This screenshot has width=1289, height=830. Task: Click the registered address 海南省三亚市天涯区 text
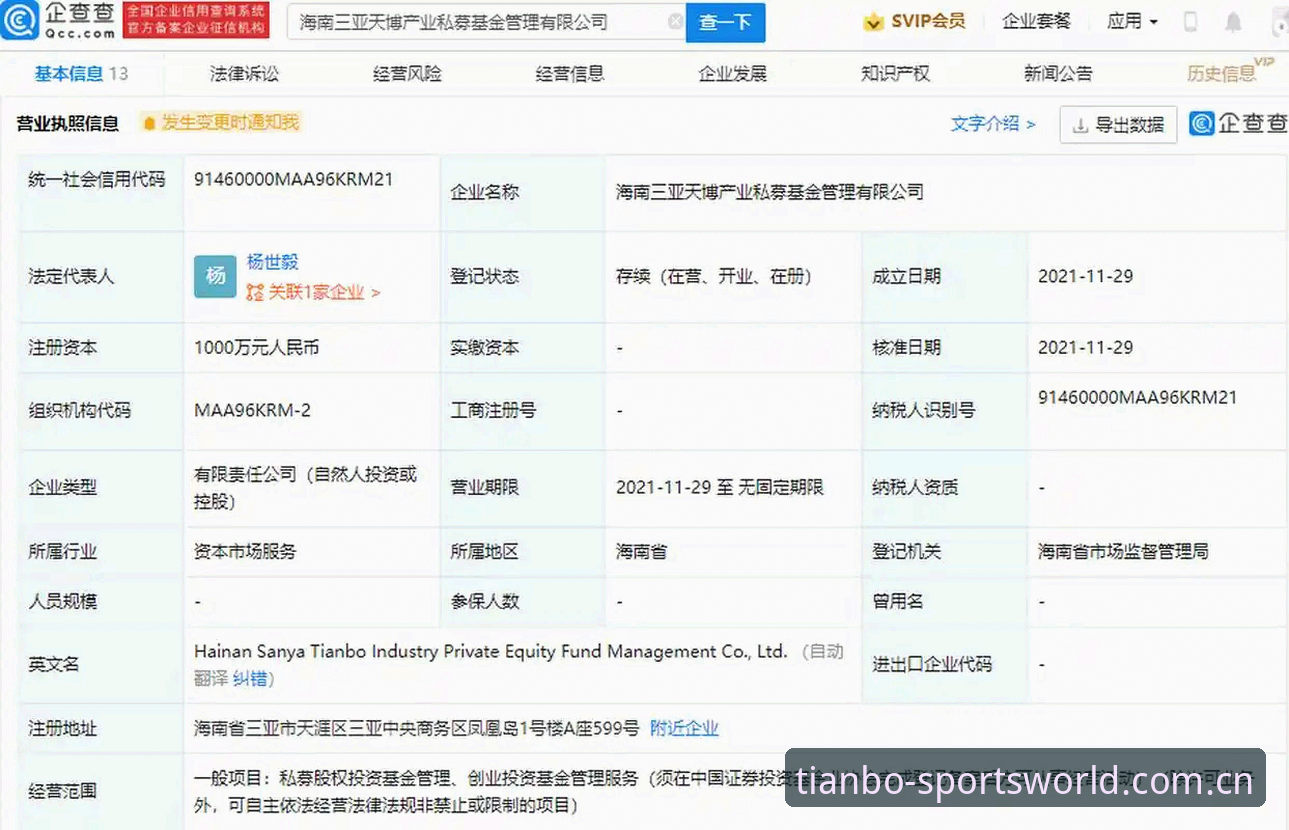tap(416, 728)
